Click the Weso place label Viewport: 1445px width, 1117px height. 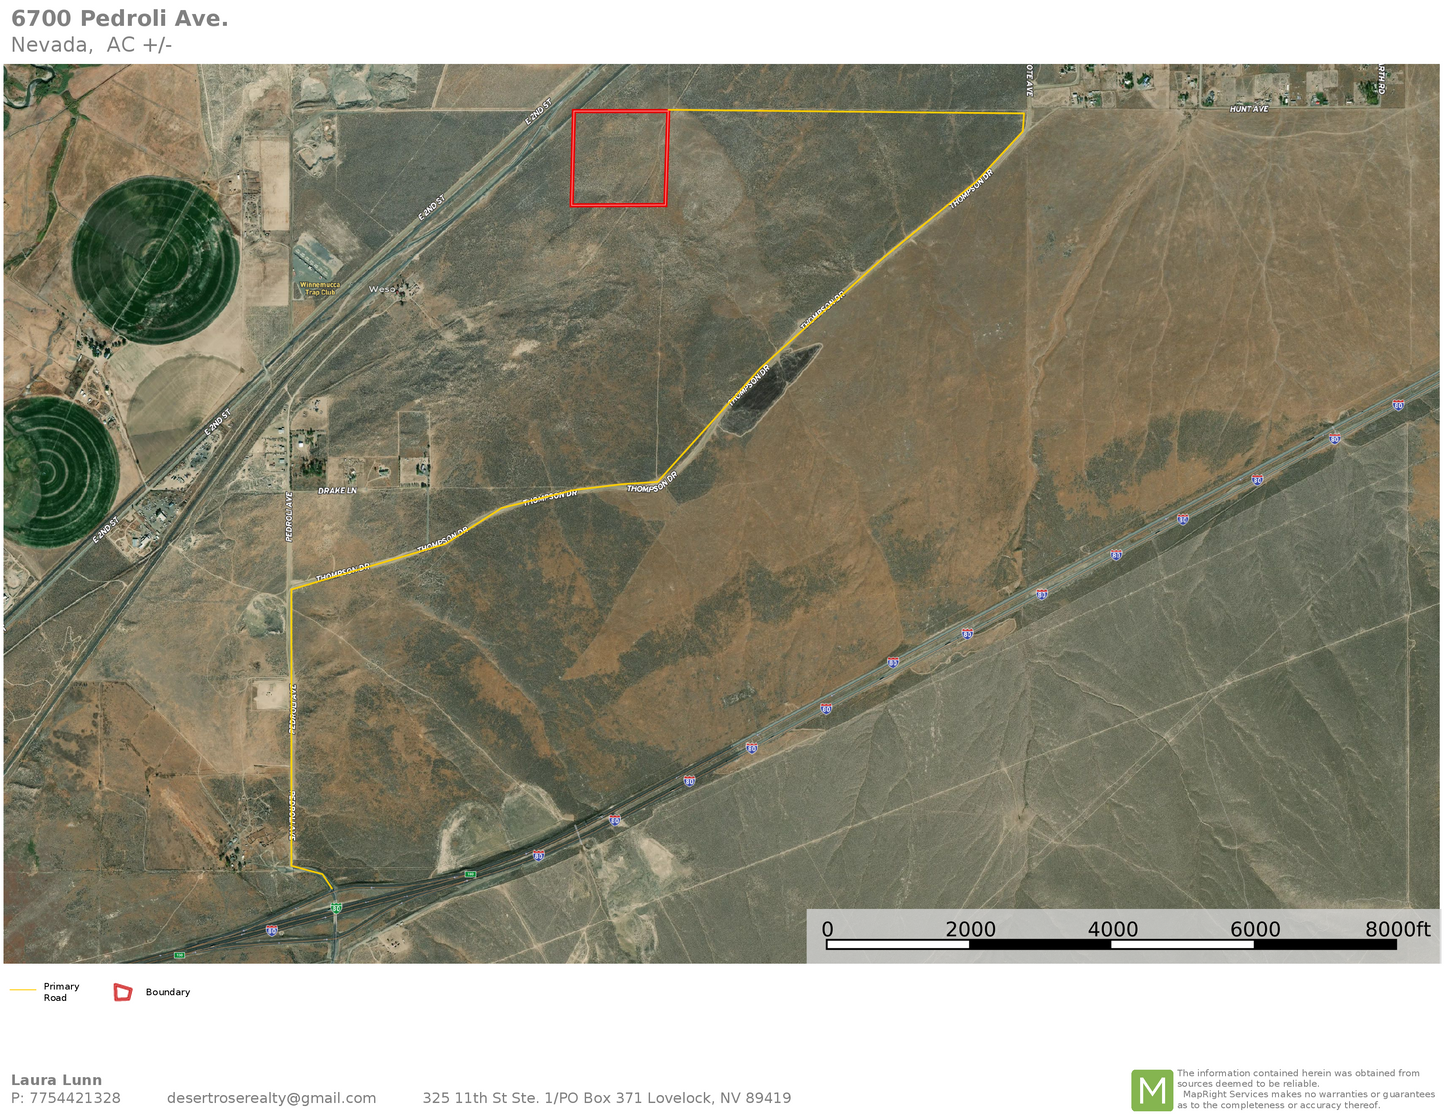(x=382, y=289)
